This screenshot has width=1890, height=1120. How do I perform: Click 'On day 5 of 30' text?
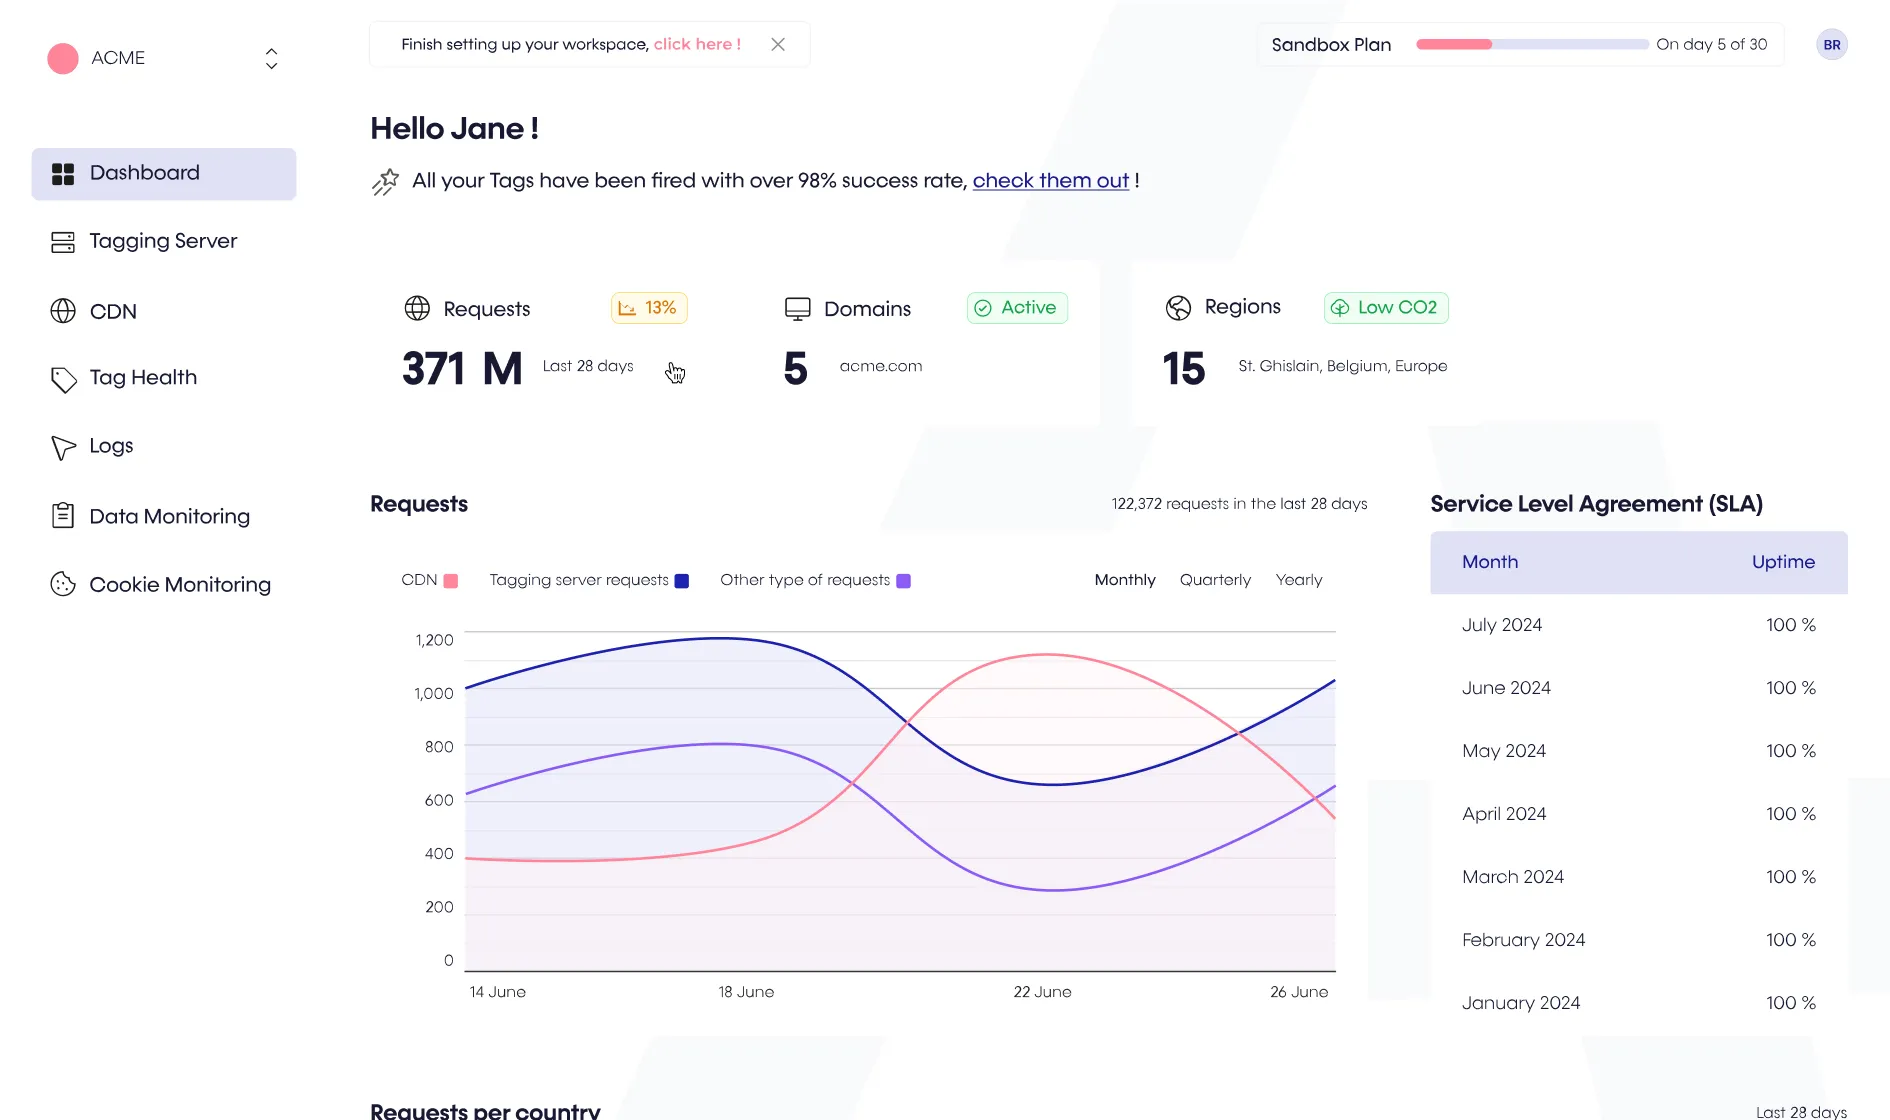point(1711,44)
